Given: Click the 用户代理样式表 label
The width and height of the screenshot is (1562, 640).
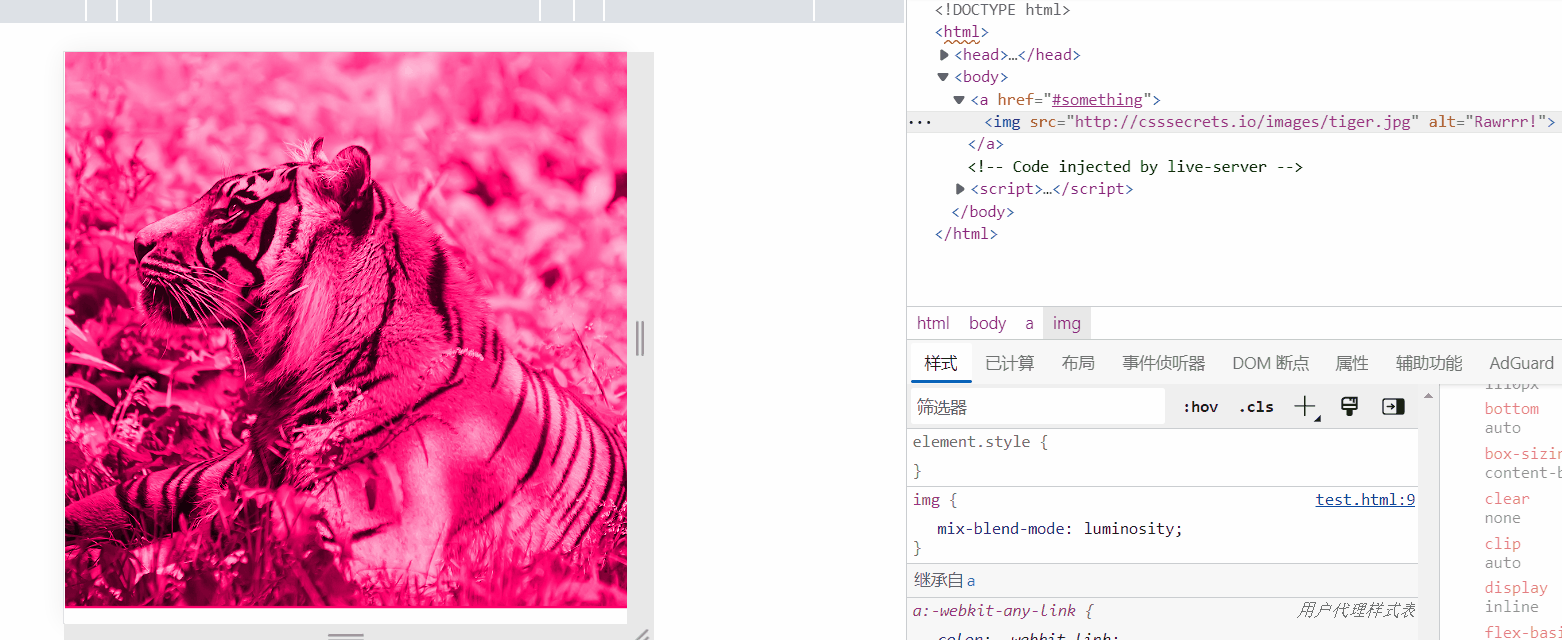Looking at the screenshot, I should point(1356,610).
